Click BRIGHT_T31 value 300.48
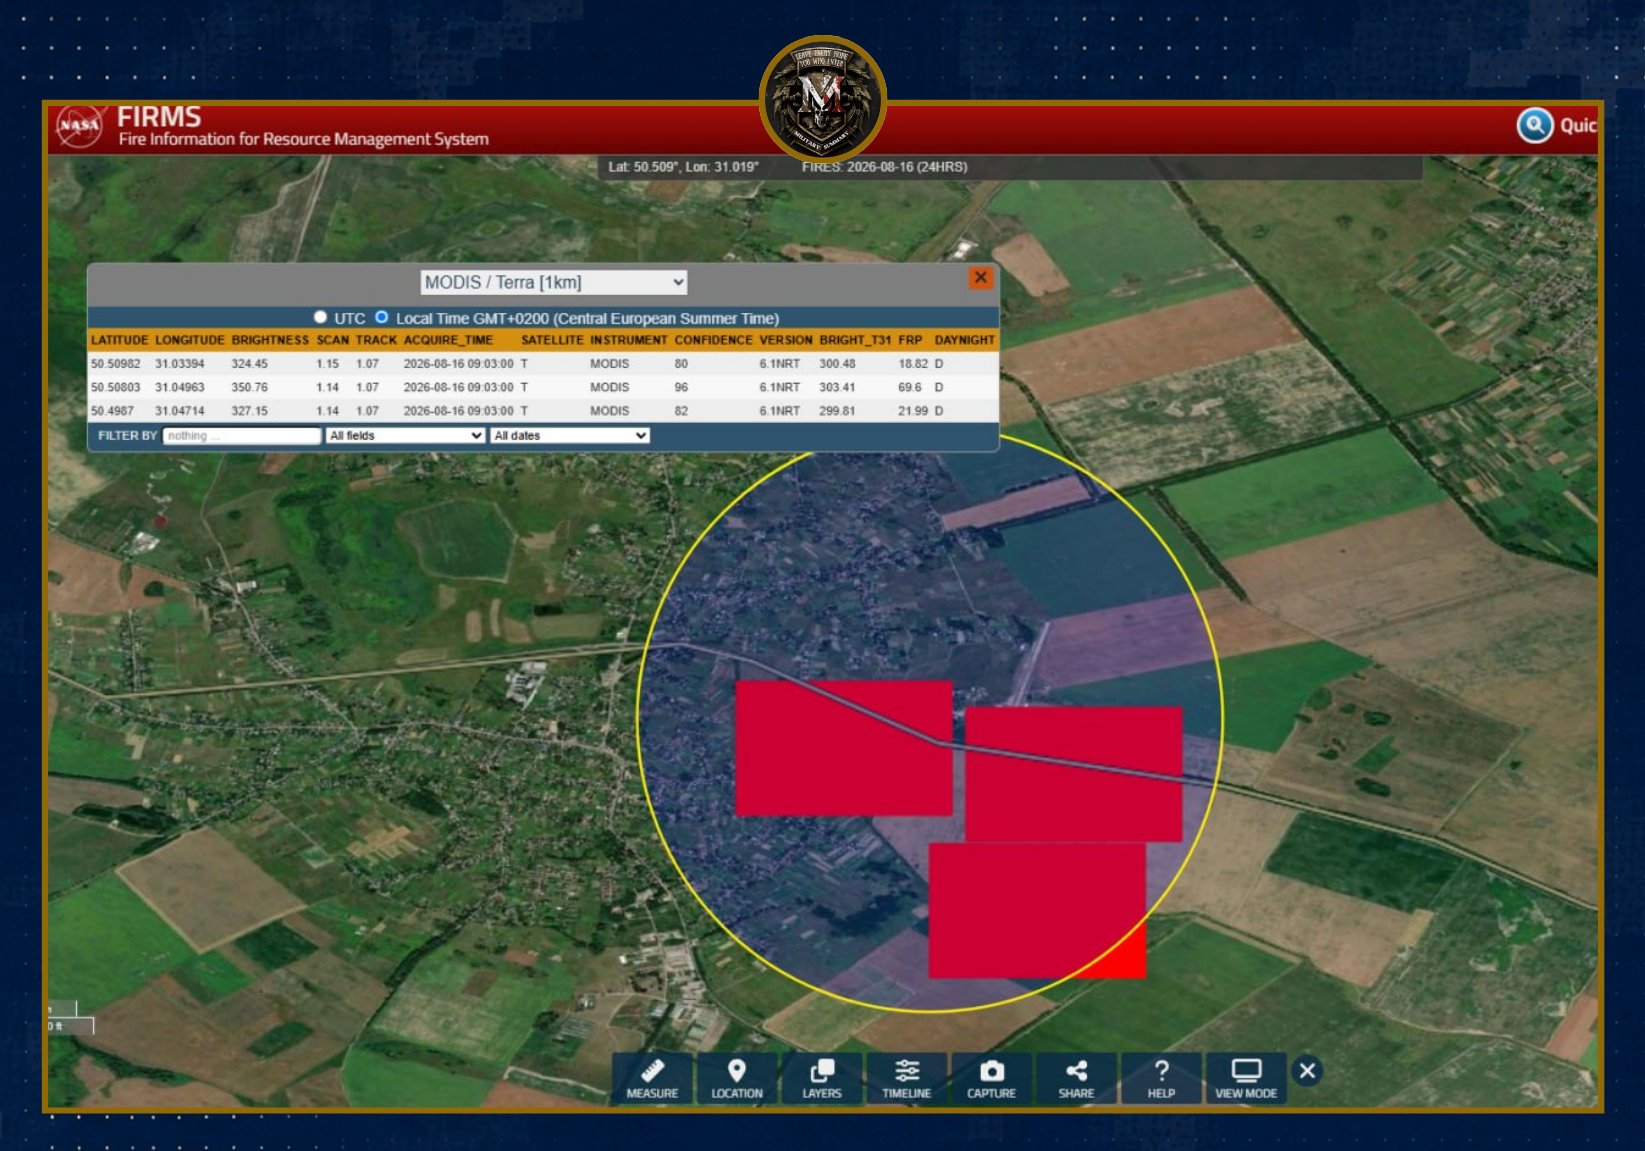Image resolution: width=1645 pixels, height=1151 pixels. (x=837, y=364)
